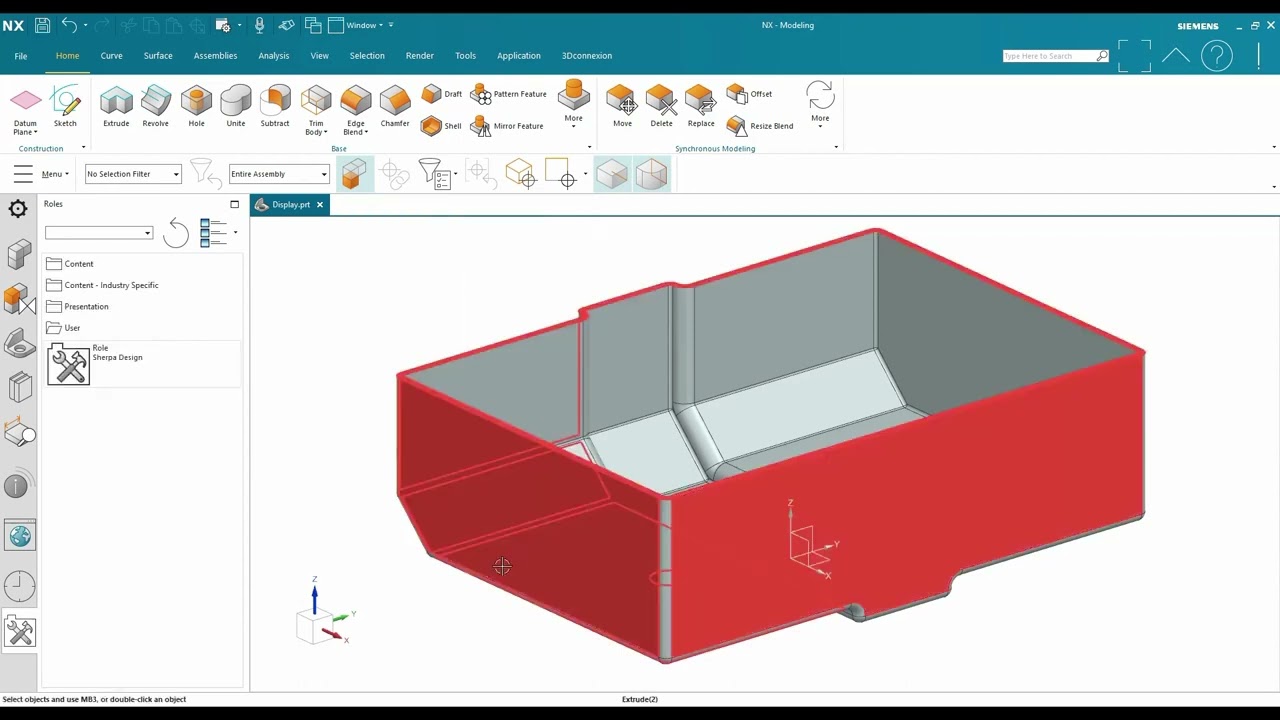The width and height of the screenshot is (1280, 720).
Task: Click resource bar settings gear icon
Action: (x=18, y=208)
